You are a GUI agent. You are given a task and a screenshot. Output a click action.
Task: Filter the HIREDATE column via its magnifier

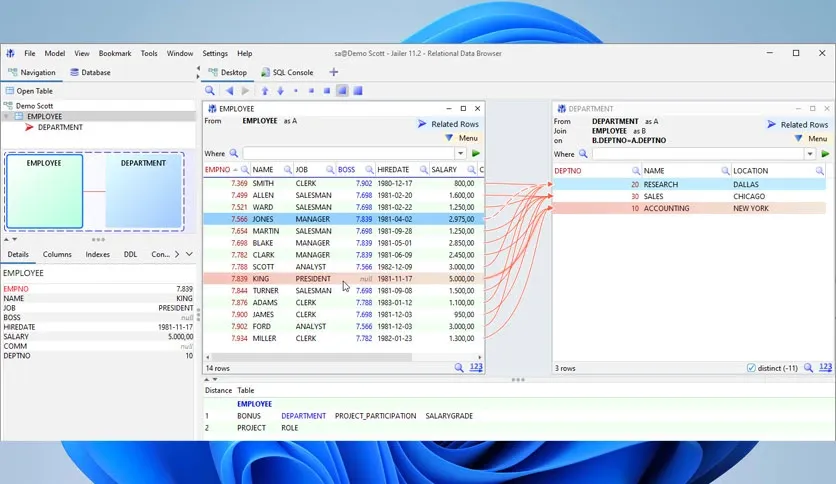pos(424,170)
